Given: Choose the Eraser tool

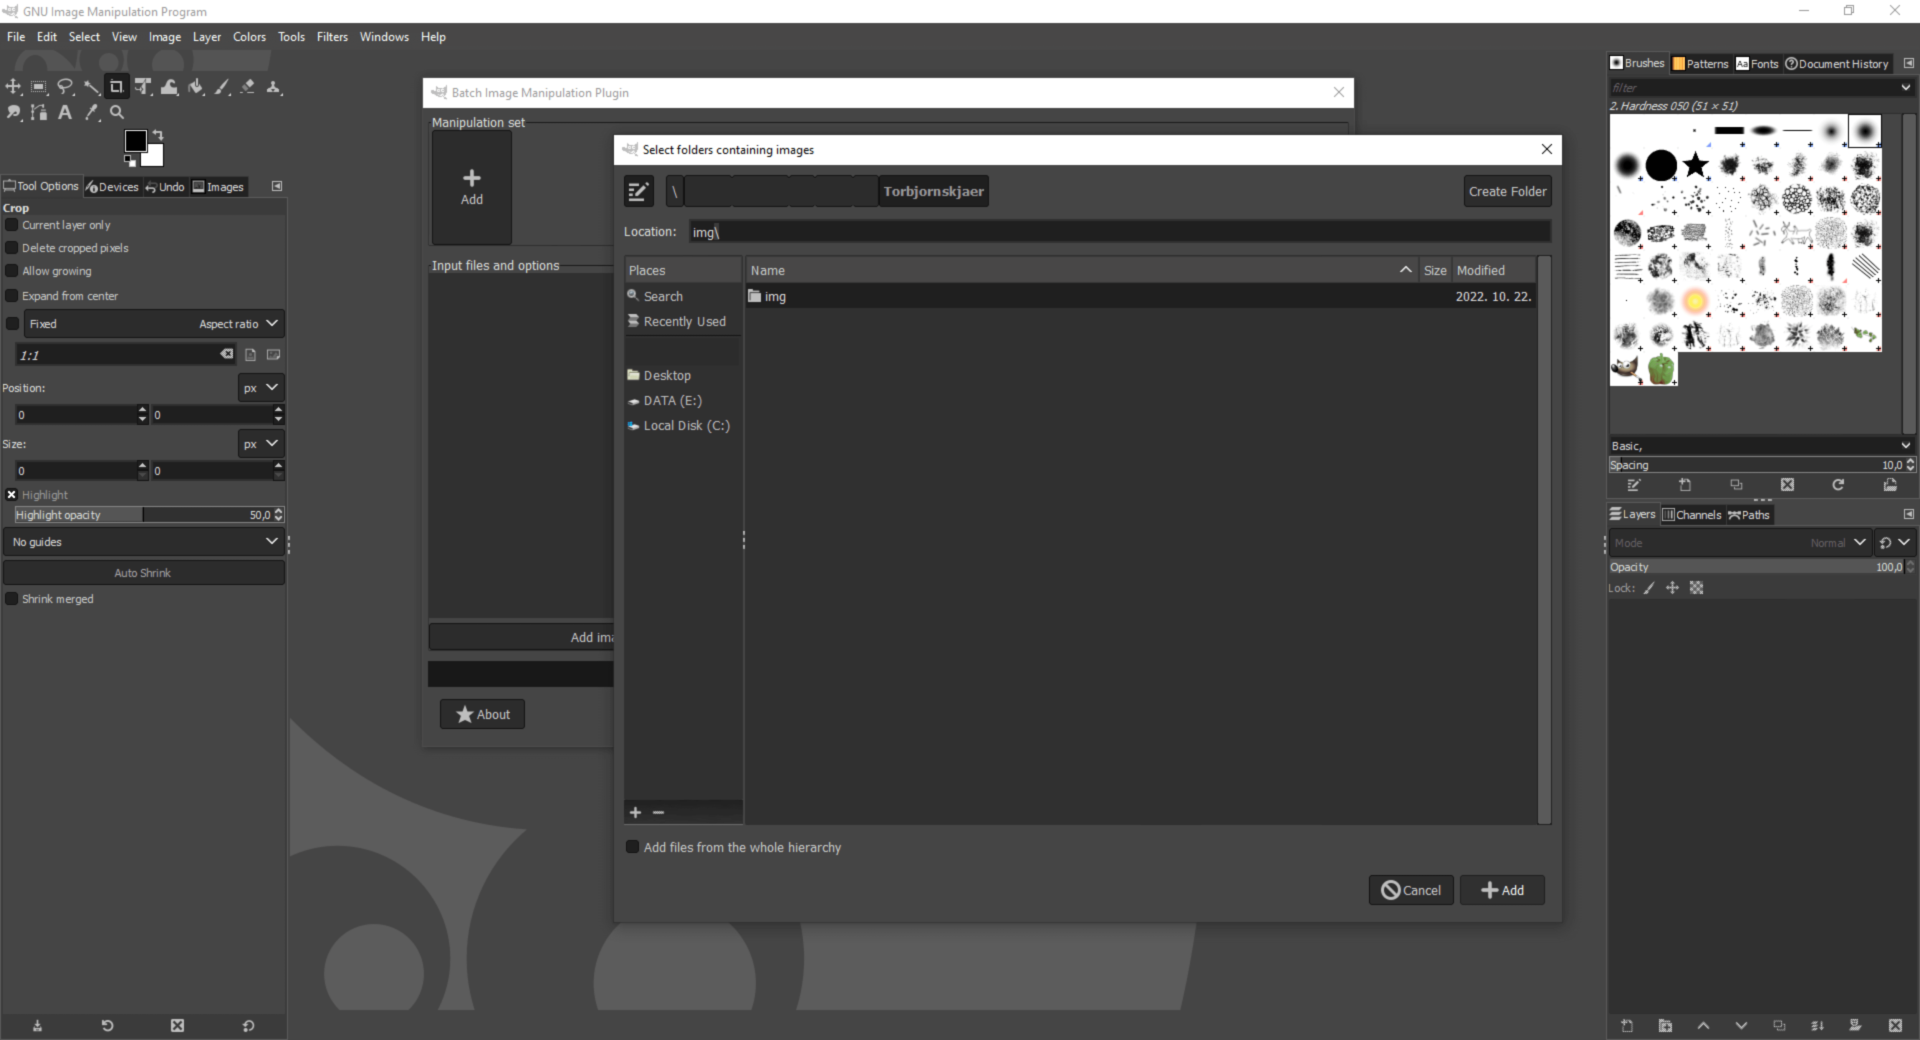Looking at the screenshot, I should pyautogui.click(x=248, y=87).
